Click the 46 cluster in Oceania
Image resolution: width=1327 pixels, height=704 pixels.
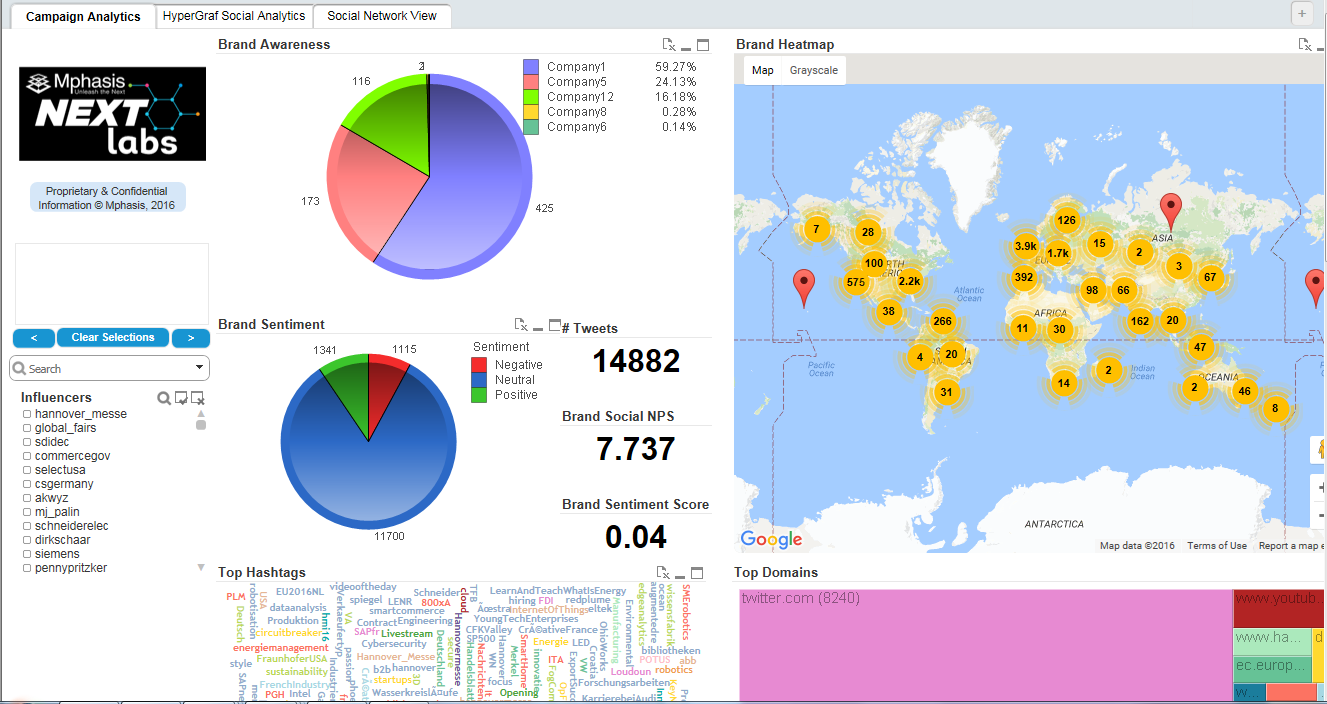pyautogui.click(x=1244, y=391)
